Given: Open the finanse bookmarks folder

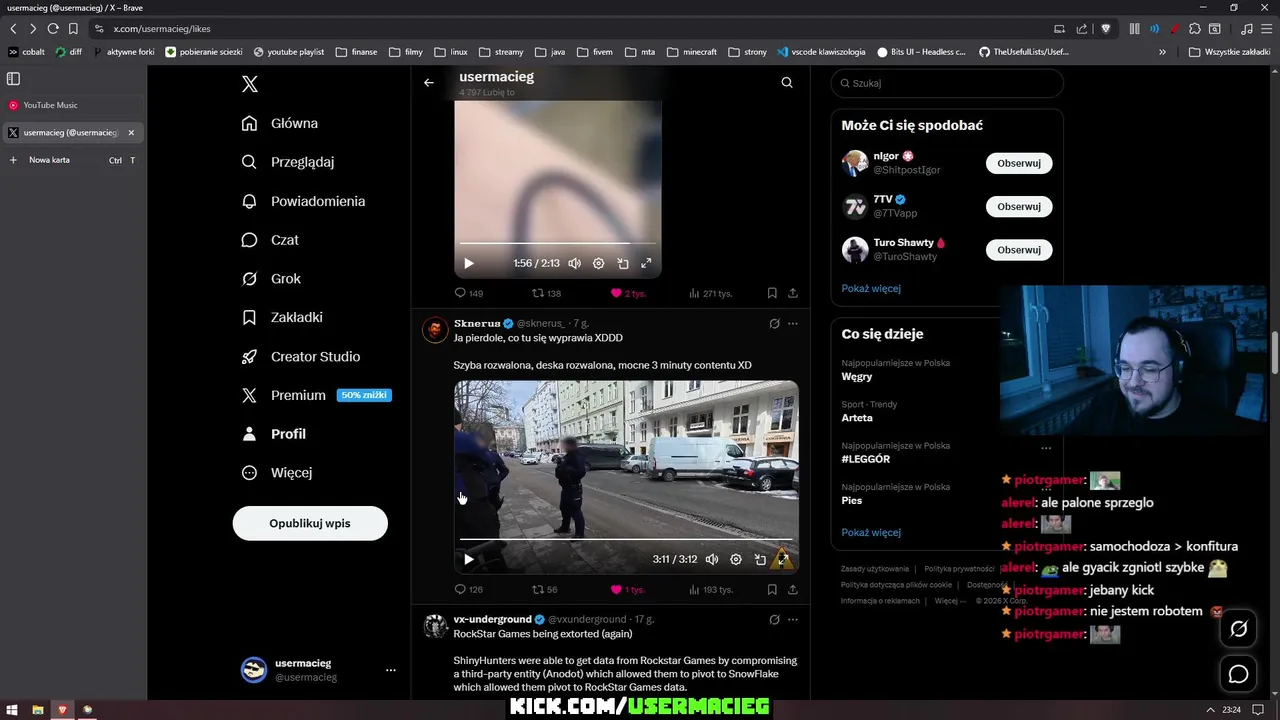Looking at the screenshot, I should [x=357, y=52].
